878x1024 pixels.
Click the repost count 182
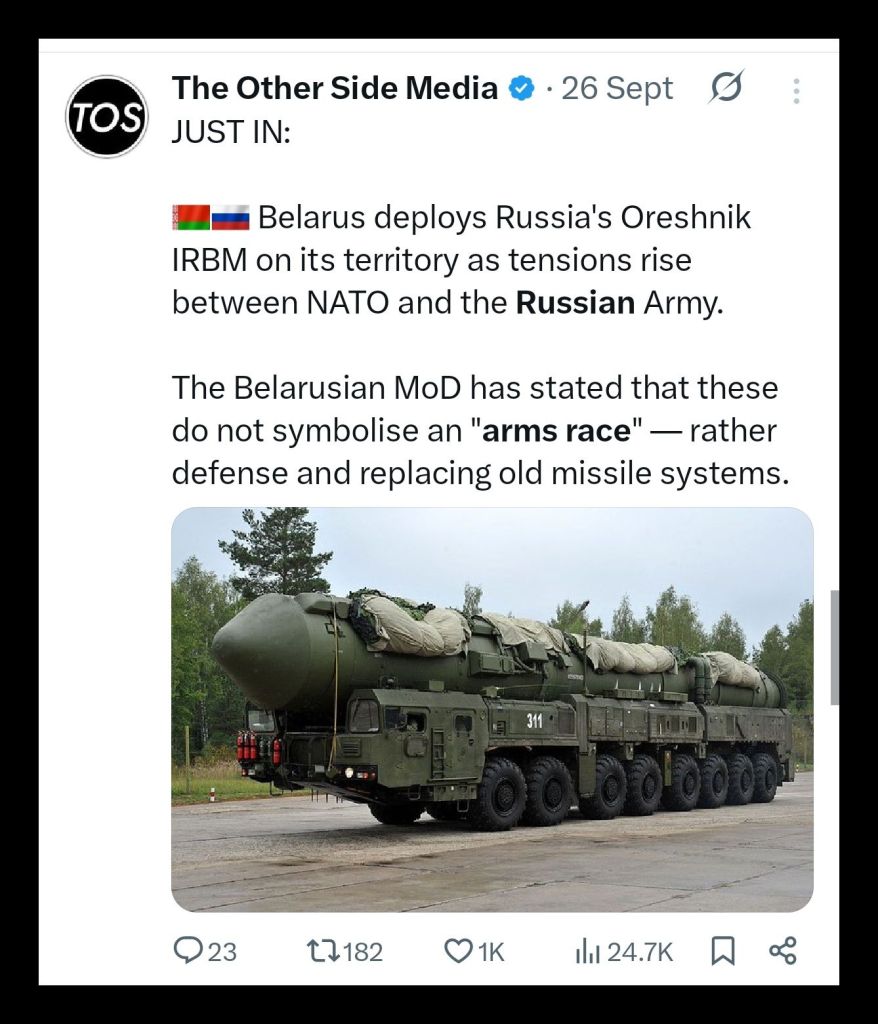click(363, 951)
